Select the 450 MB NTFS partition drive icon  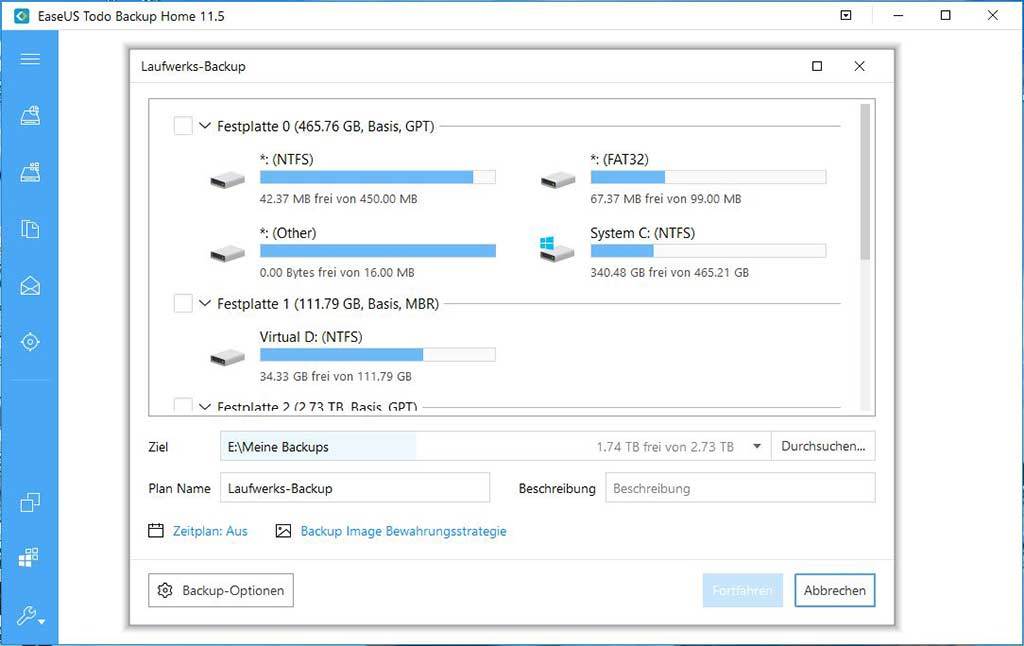click(227, 181)
